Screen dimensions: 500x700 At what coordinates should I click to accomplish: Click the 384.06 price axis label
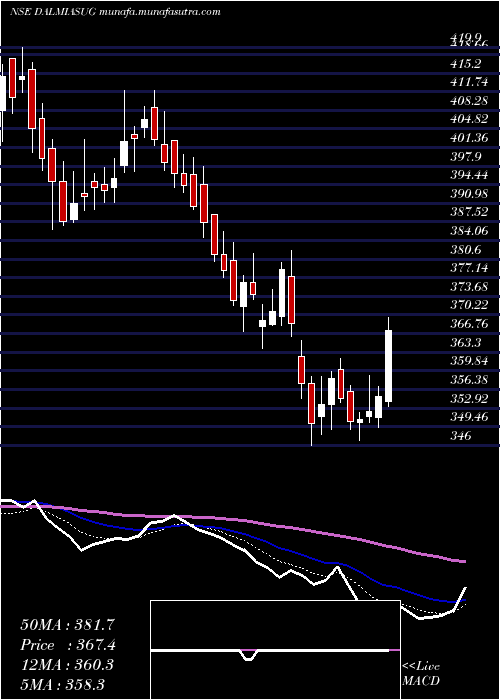click(469, 231)
